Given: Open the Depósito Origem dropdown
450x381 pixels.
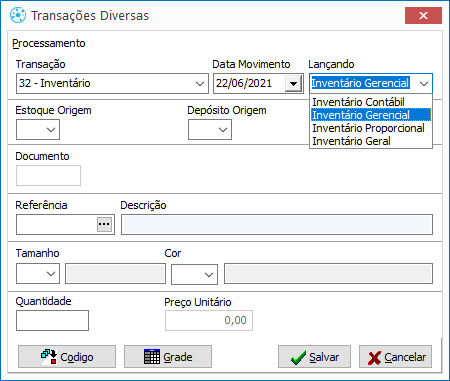Looking at the screenshot, I should (x=210, y=130).
